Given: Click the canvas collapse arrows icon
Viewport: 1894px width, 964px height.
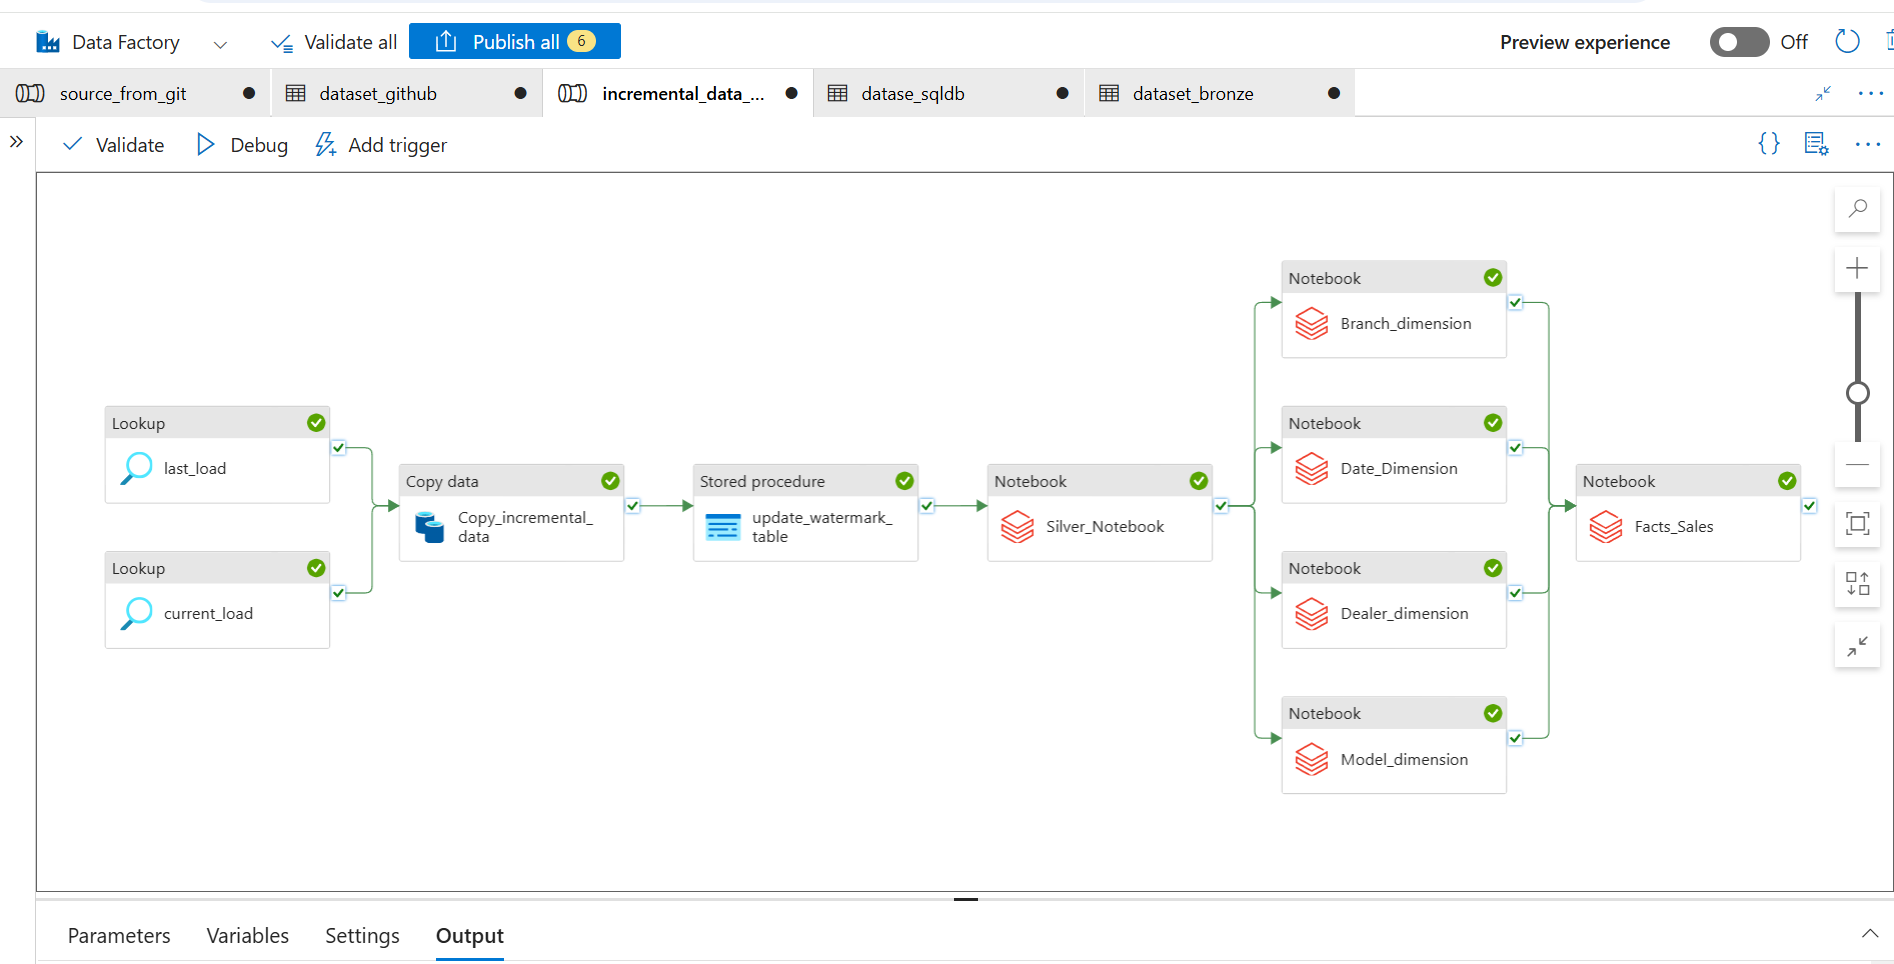Looking at the screenshot, I should point(1857,646).
